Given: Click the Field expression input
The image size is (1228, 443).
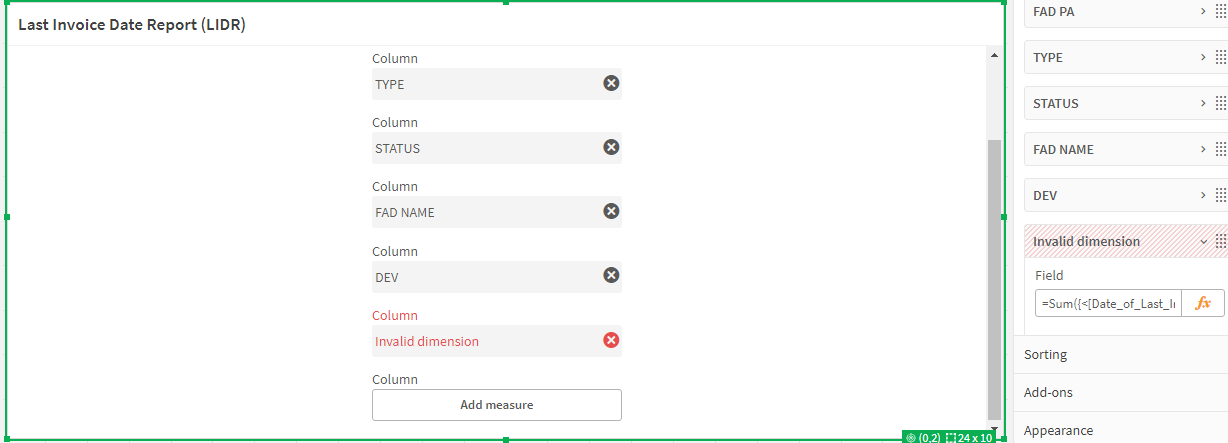Looking at the screenshot, I should [x=1108, y=303].
